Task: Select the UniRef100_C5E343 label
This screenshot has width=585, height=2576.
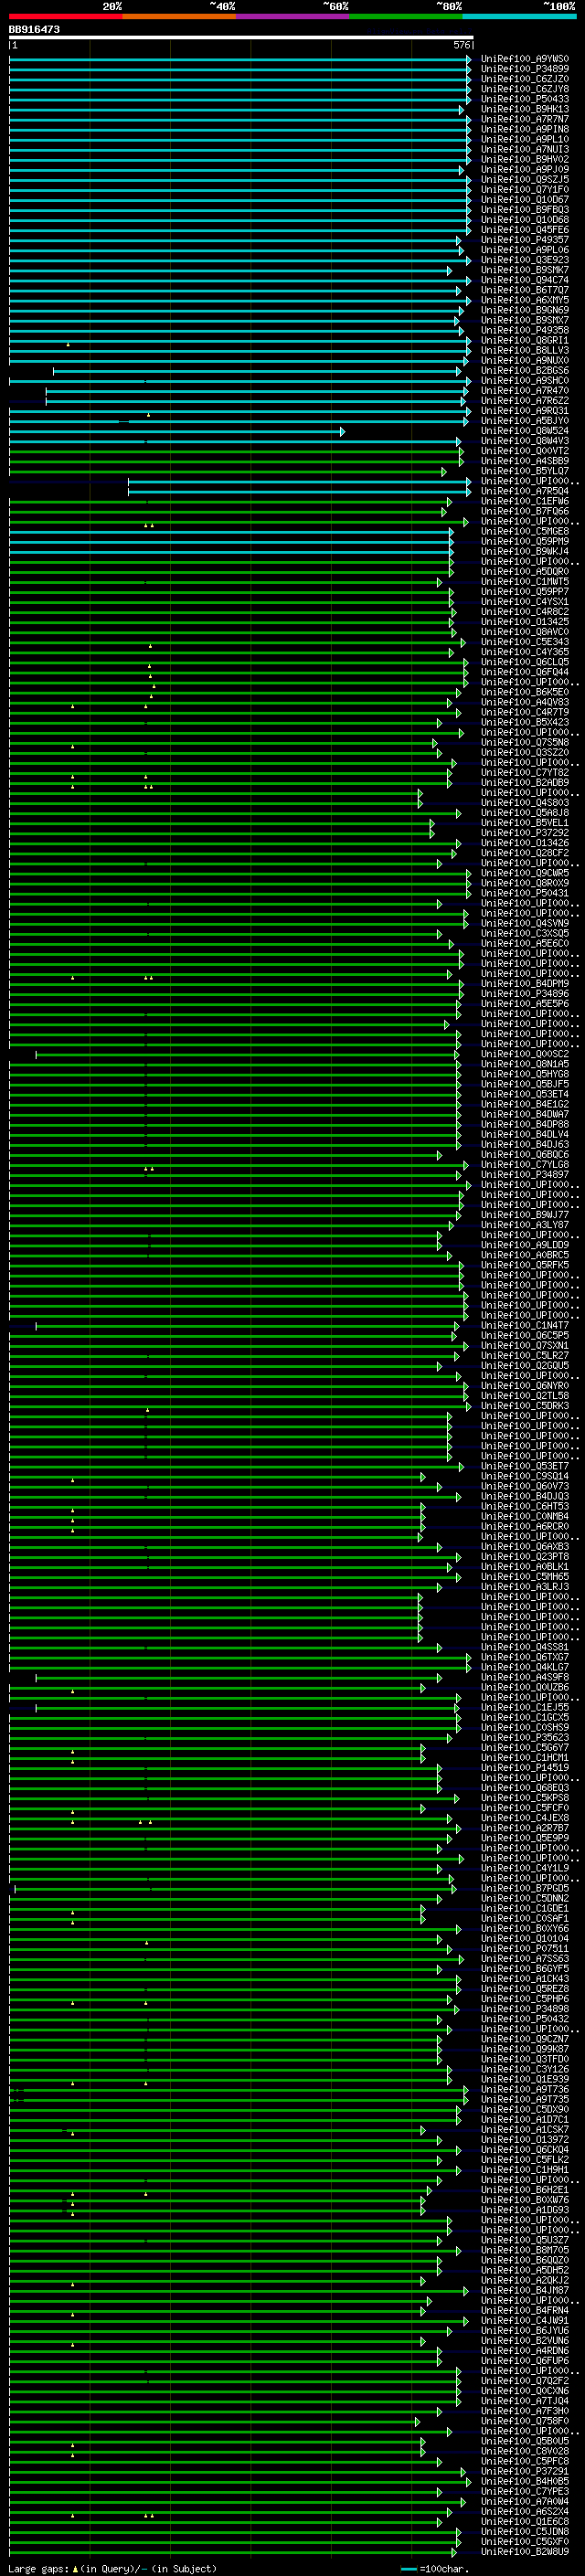Action: point(524,642)
